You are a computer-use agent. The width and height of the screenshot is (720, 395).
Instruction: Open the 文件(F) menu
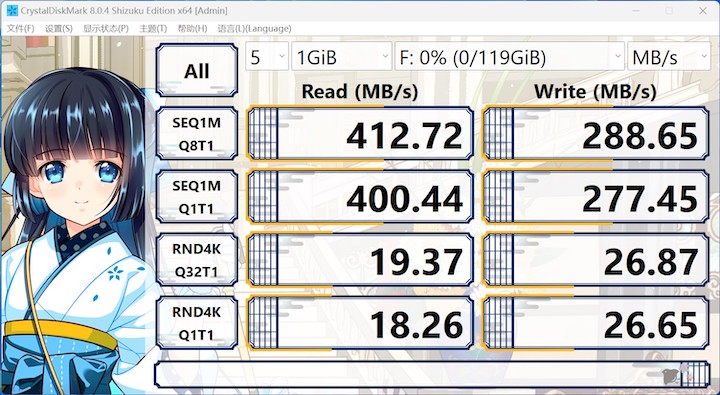coord(20,28)
